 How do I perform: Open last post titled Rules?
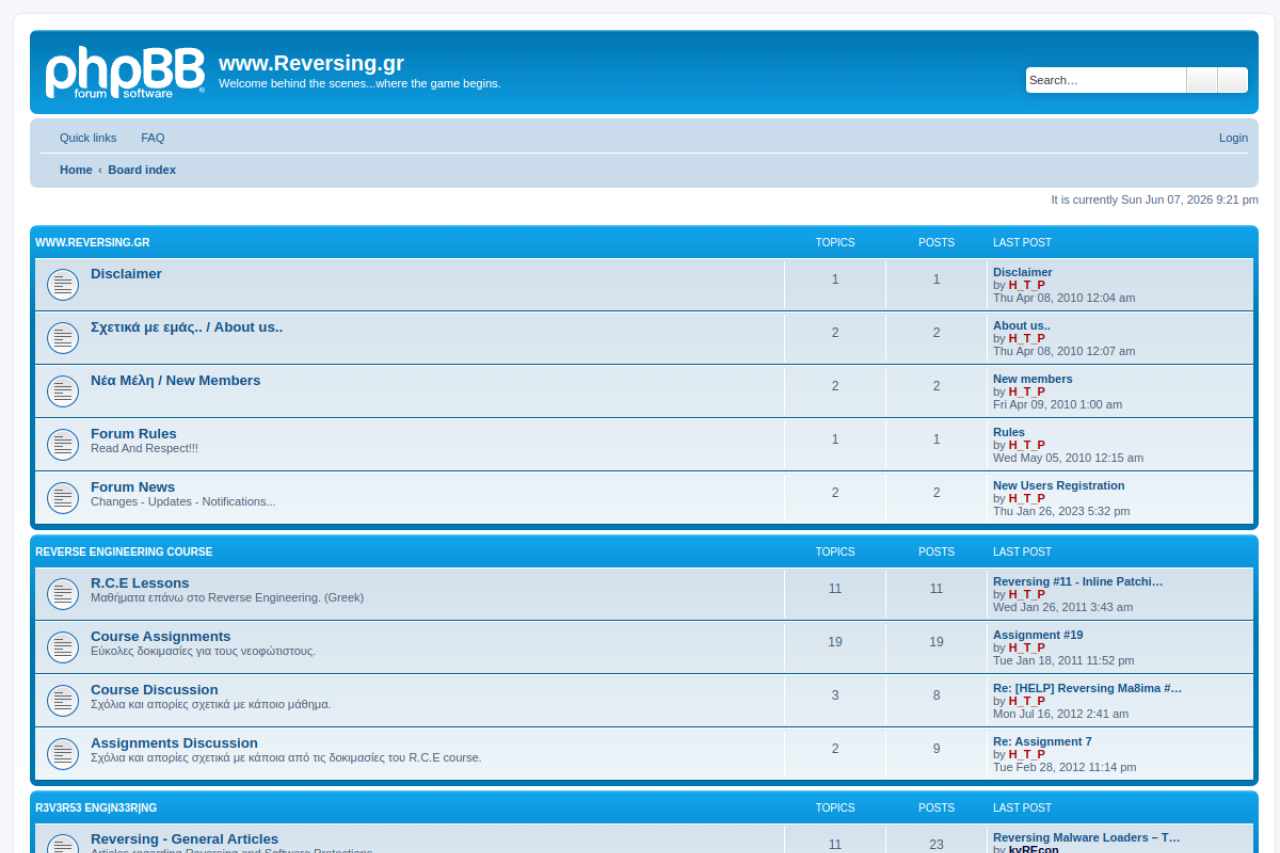tap(1009, 432)
